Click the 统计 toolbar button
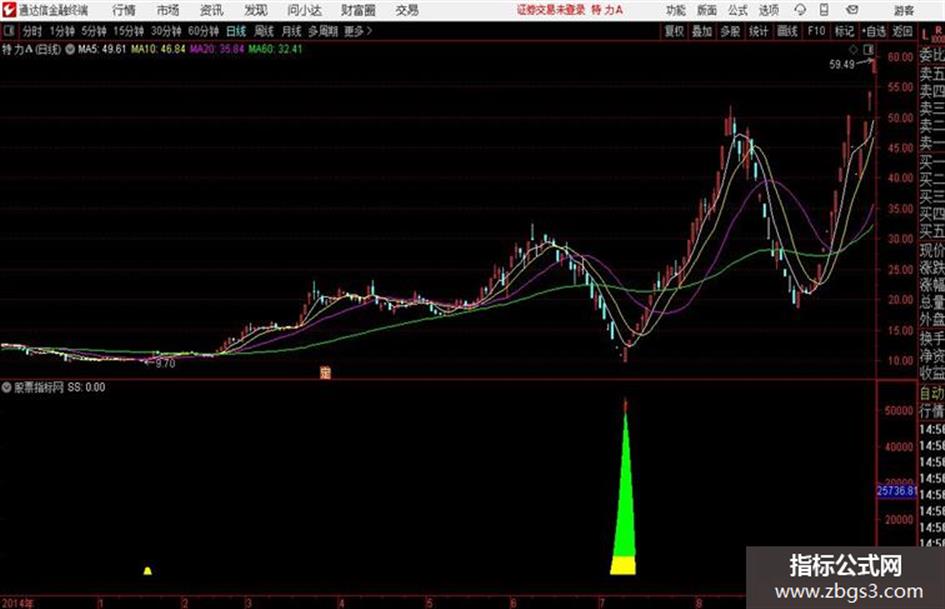The height and width of the screenshot is (609, 945). pyautogui.click(x=758, y=31)
